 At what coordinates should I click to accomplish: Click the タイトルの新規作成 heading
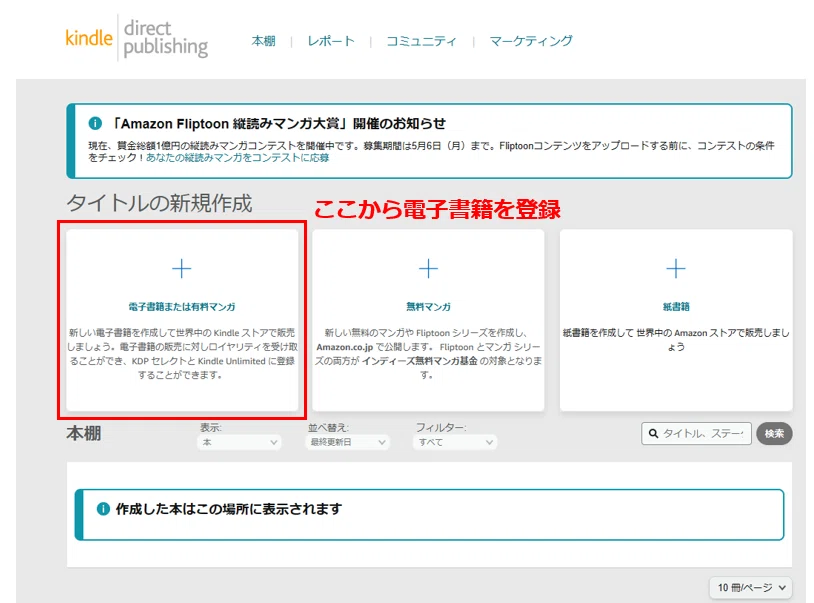(159, 203)
